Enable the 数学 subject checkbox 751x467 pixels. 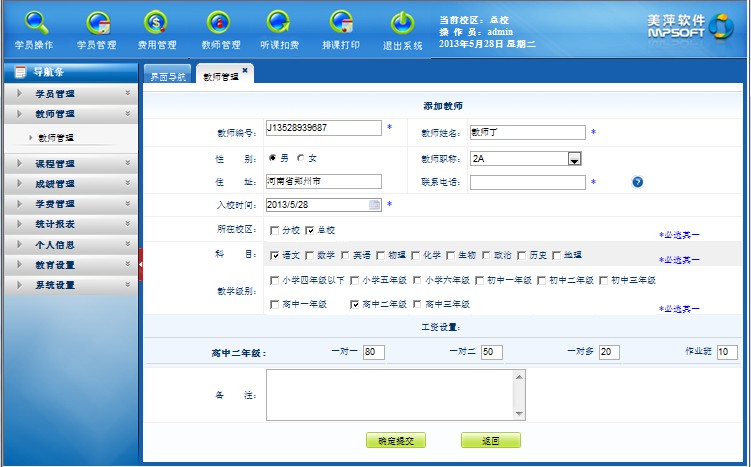[x=309, y=255]
